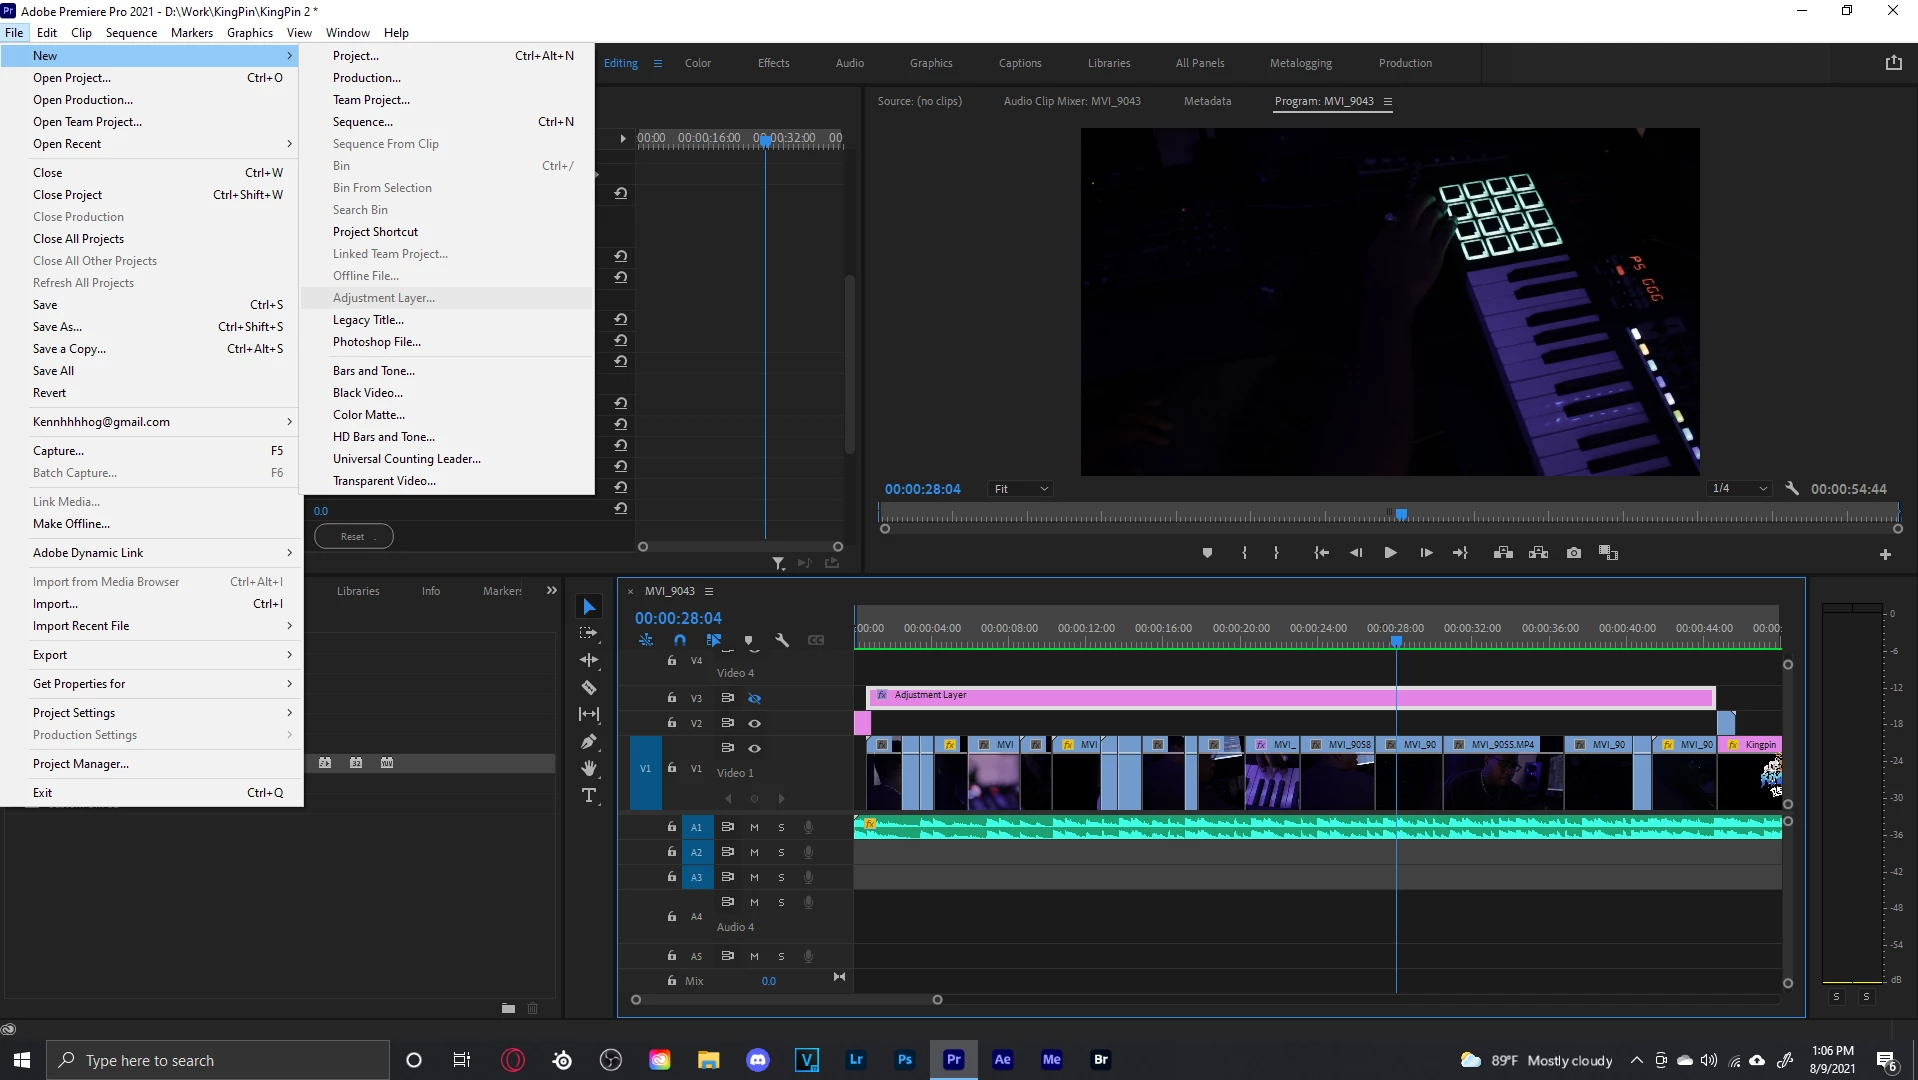Open timeline display settings wrench
The image size is (1918, 1080).
[782, 640]
